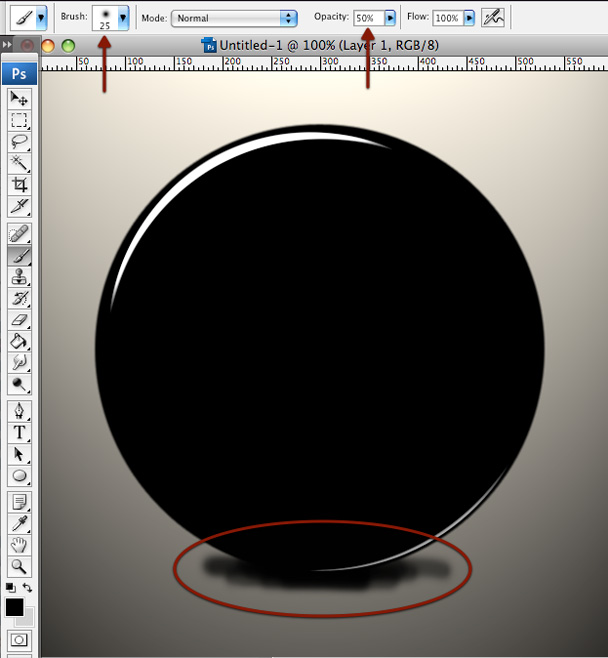Collapse the toolbox with double-arrow
Viewport: 608px width, 658px height.
[7, 44]
